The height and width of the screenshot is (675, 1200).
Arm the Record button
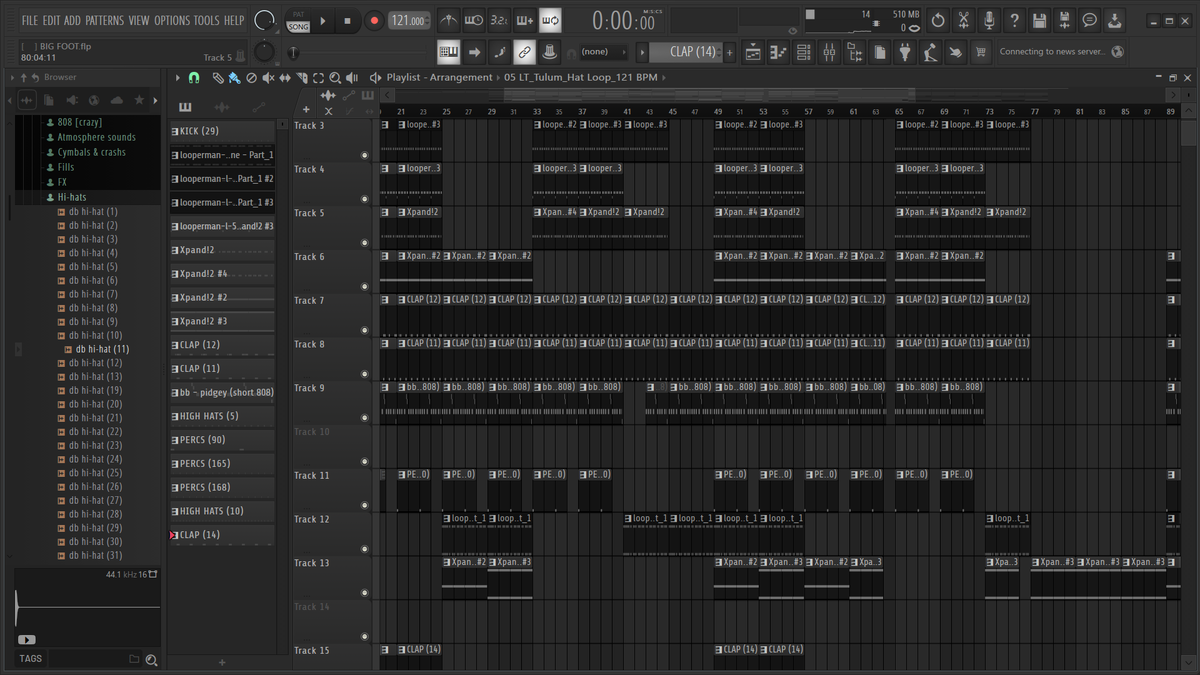(x=374, y=19)
